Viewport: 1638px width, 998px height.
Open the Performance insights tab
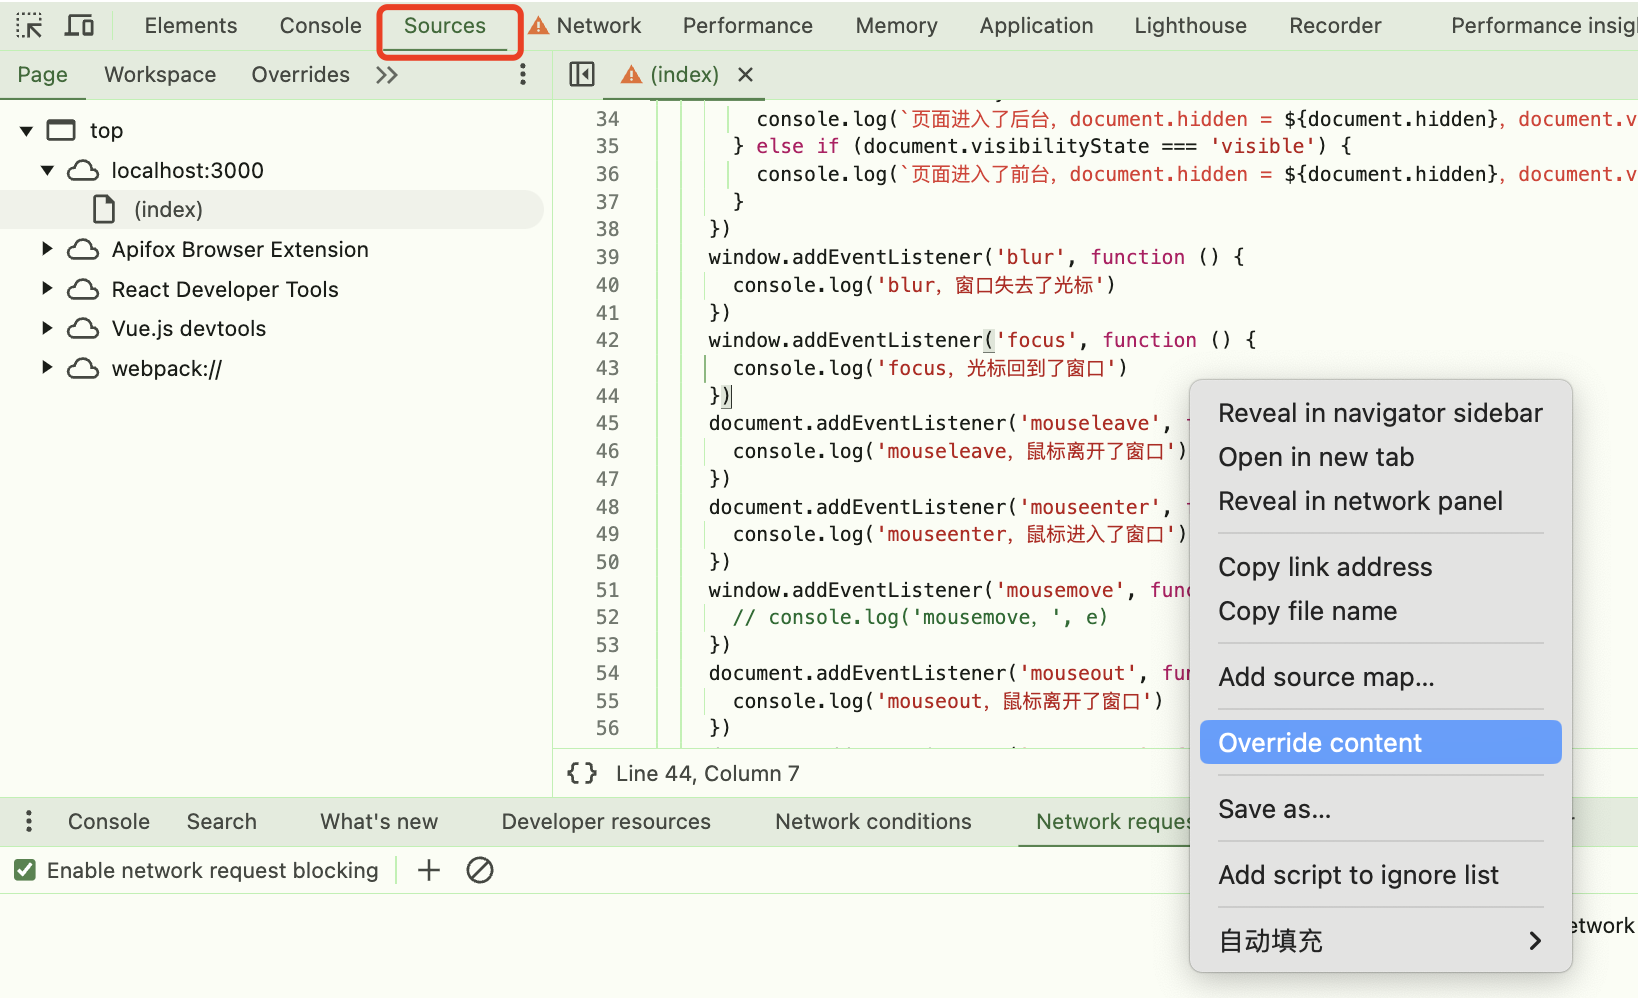pyautogui.click(x=1544, y=26)
